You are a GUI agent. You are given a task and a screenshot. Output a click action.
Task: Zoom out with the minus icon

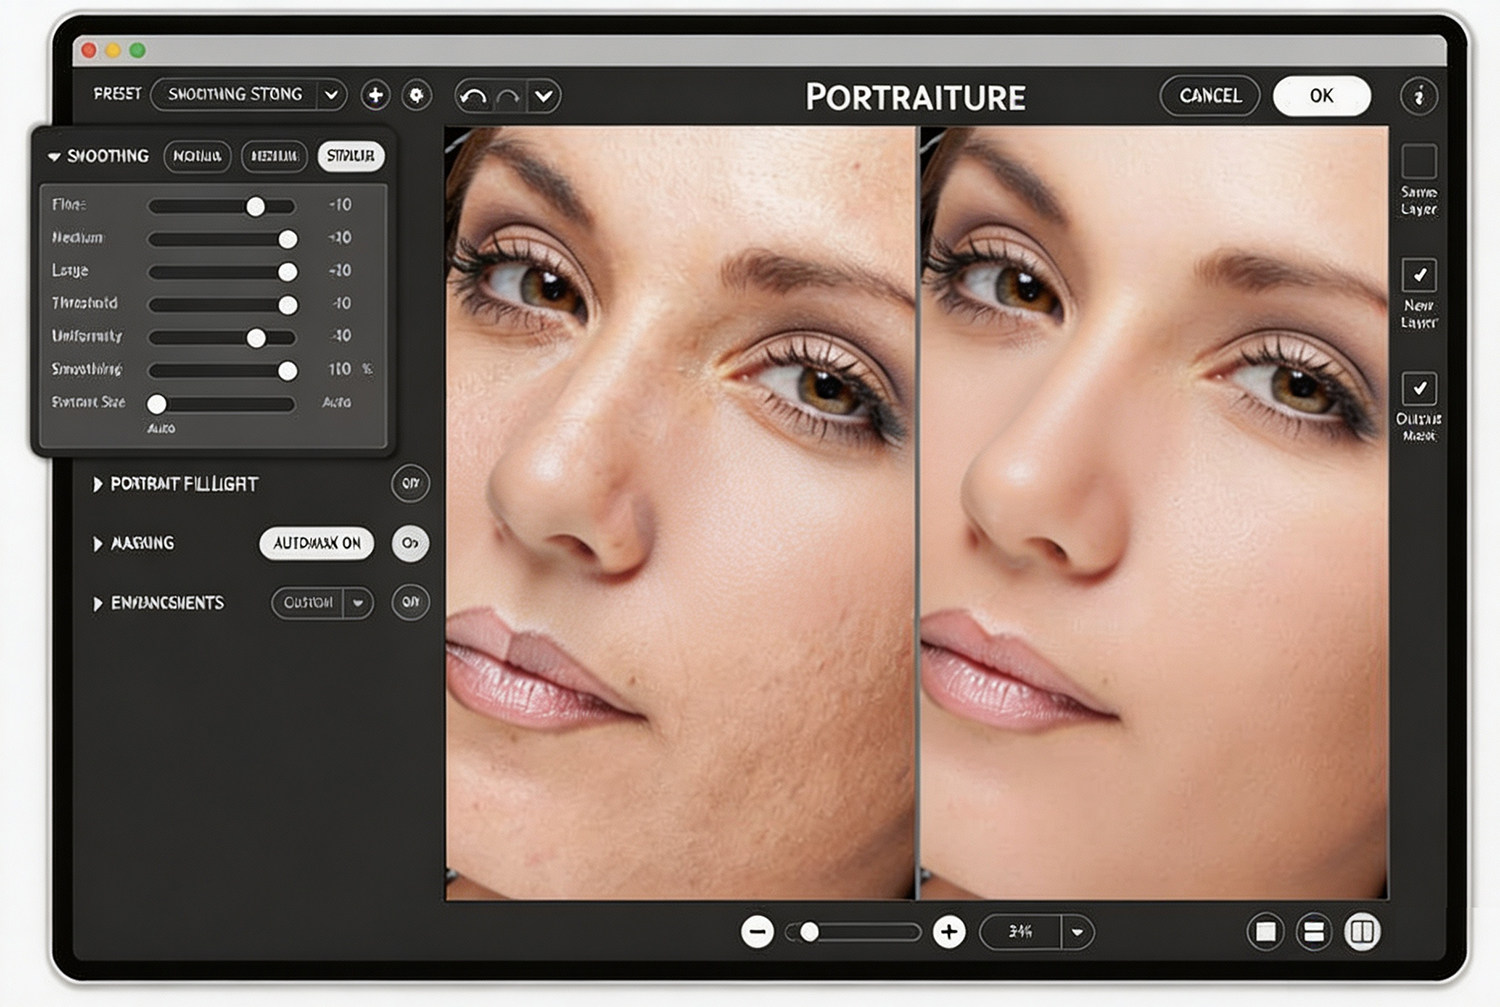click(x=757, y=932)
